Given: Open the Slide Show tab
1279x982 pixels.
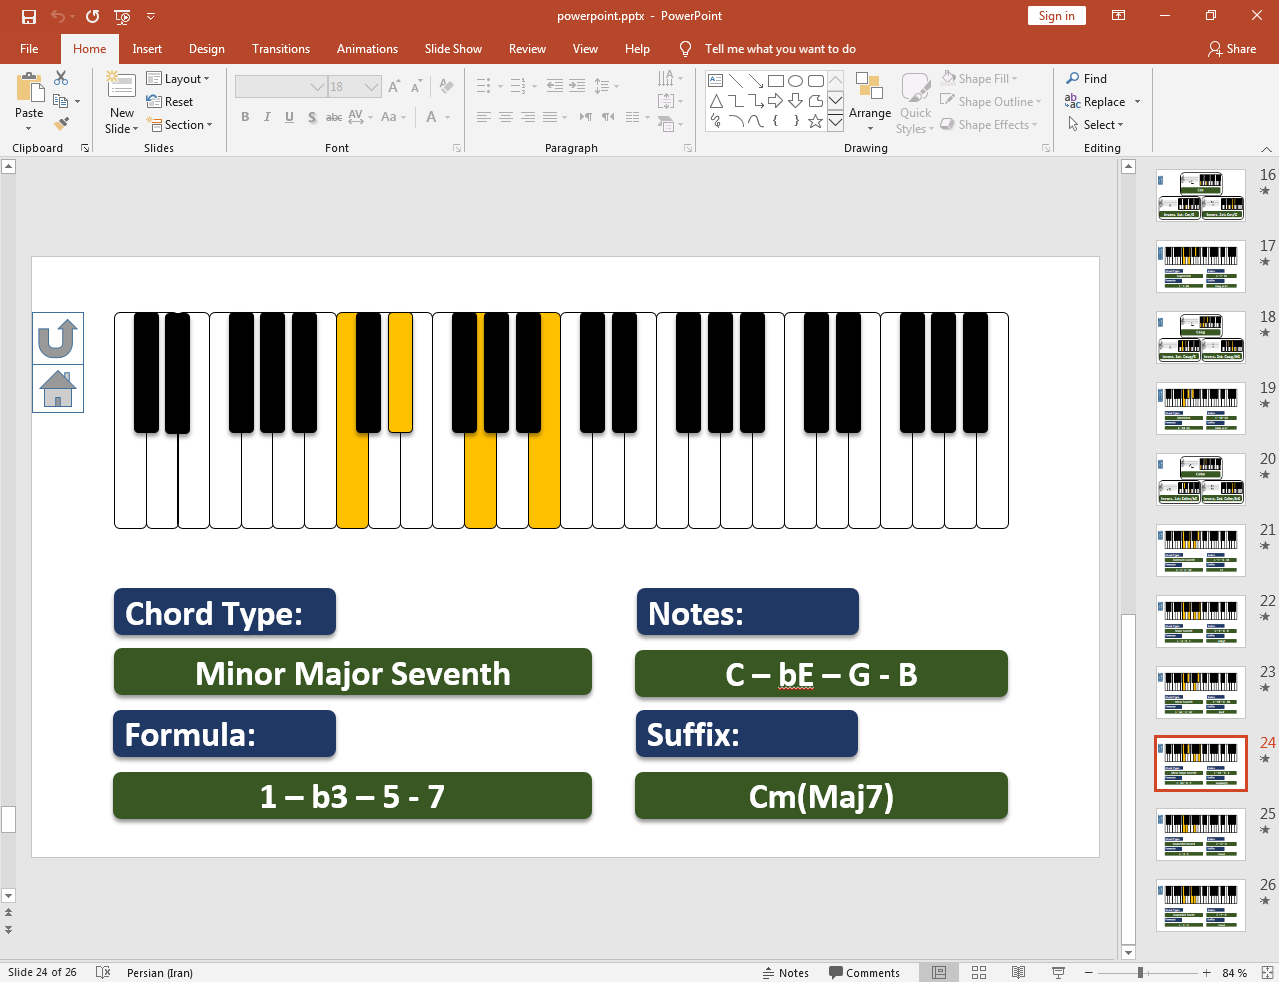Looking at the screenshot, I should (453, 49).
